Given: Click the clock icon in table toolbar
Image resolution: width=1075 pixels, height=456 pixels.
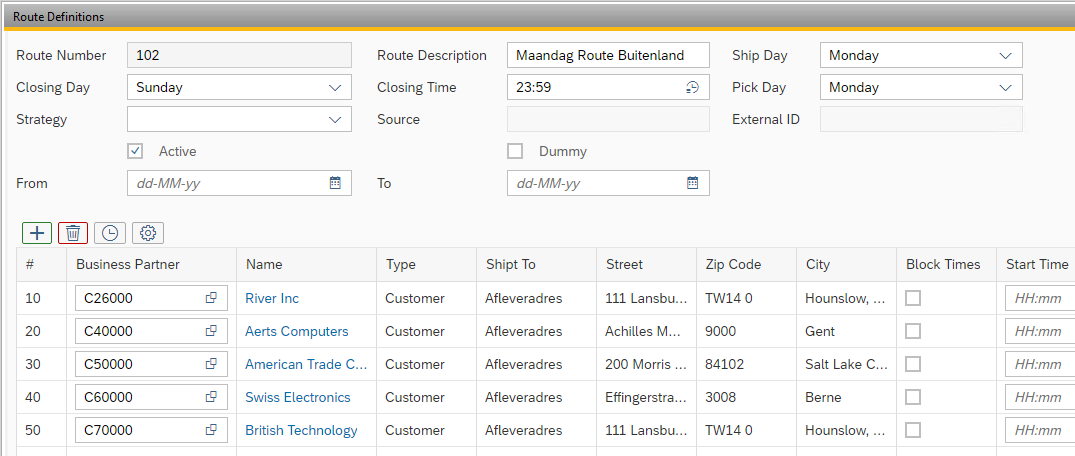Looking at the screenshot, I should pos(110,233).
